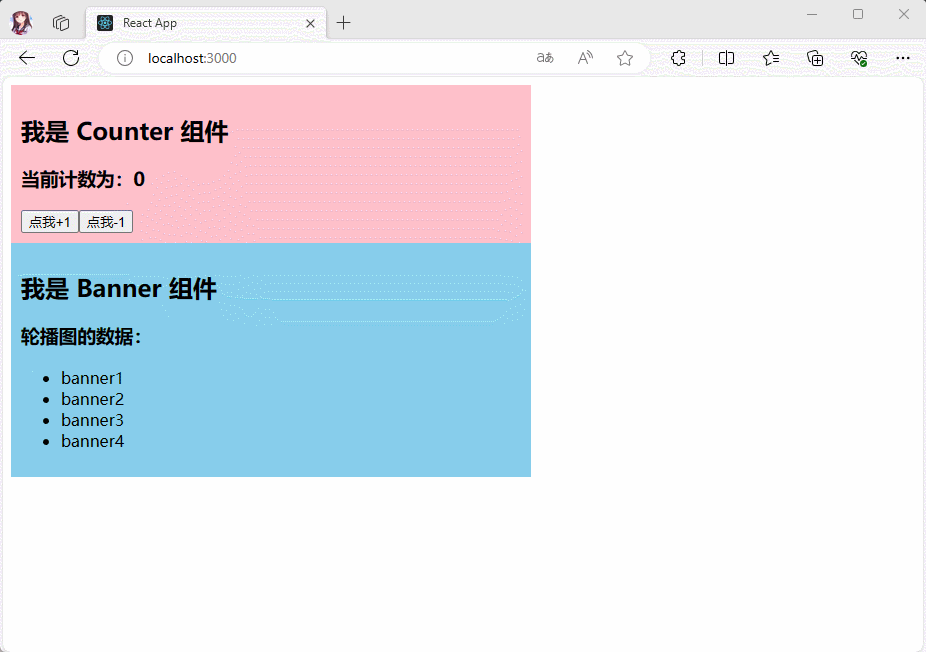Screen dimensions: 926x652
Task: Click the browser profile avatar icon
Action: click(21, 22)
